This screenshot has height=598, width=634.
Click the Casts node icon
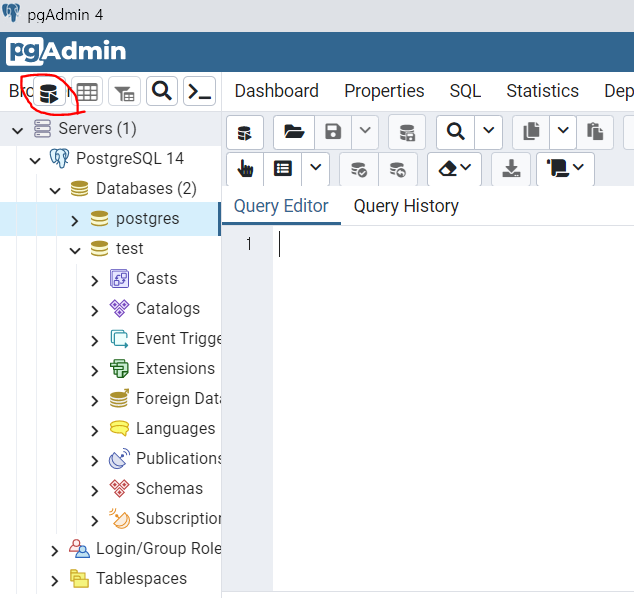pos(119,279)
